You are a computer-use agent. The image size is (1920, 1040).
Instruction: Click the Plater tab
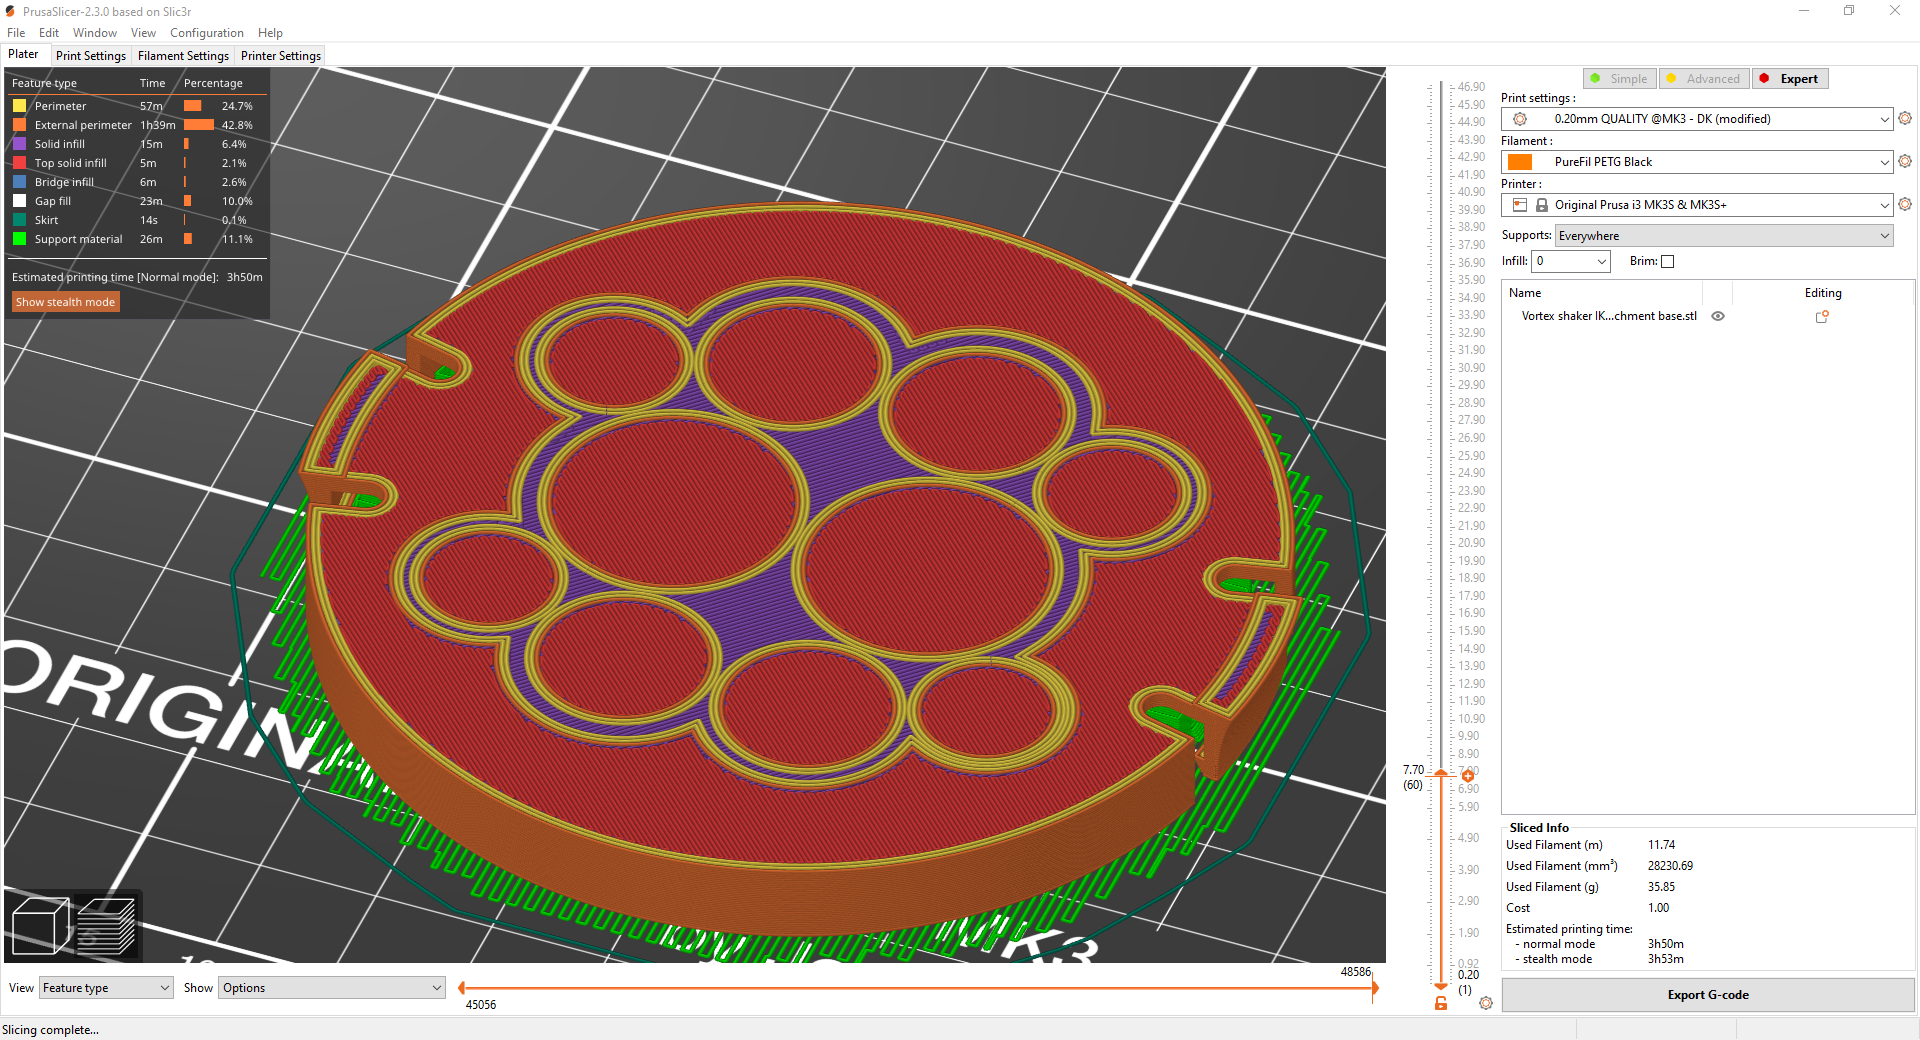(24, 55)
